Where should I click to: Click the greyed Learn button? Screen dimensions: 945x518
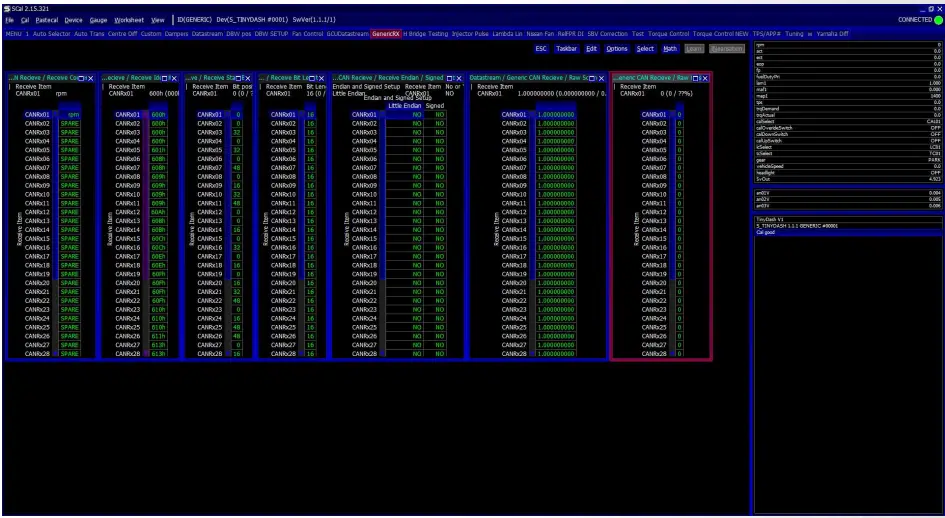(x=694, y=49)
